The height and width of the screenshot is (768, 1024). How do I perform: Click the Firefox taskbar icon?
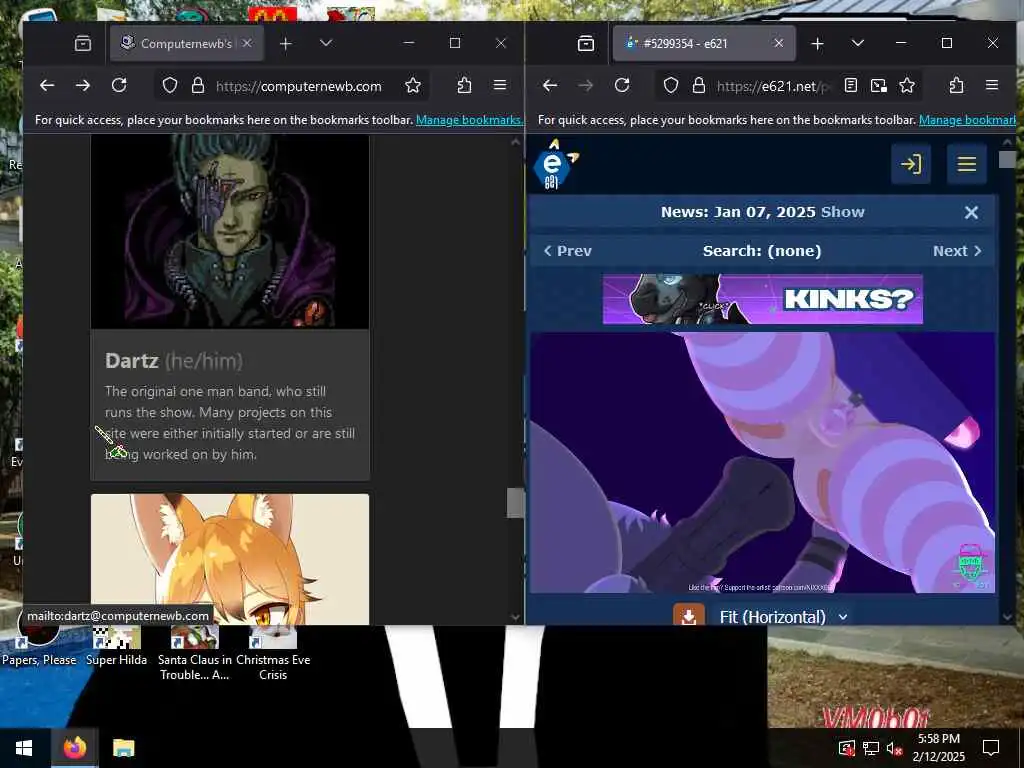74,748
